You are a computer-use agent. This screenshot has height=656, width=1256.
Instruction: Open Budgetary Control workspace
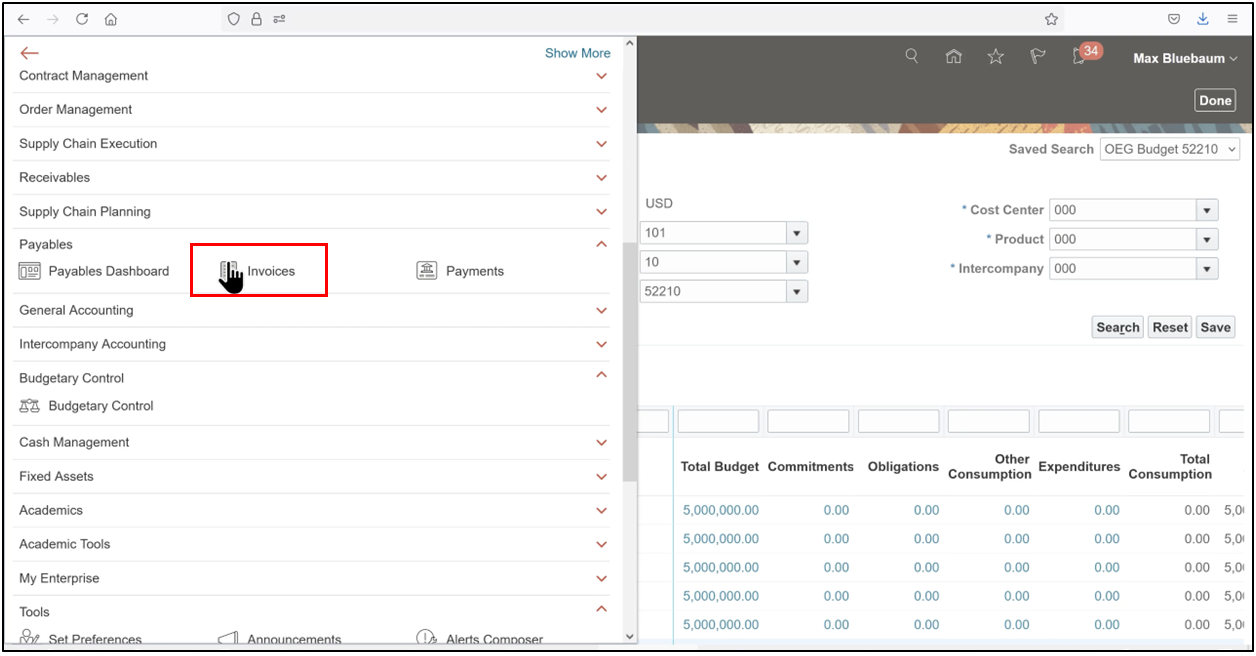pos(98,406)
